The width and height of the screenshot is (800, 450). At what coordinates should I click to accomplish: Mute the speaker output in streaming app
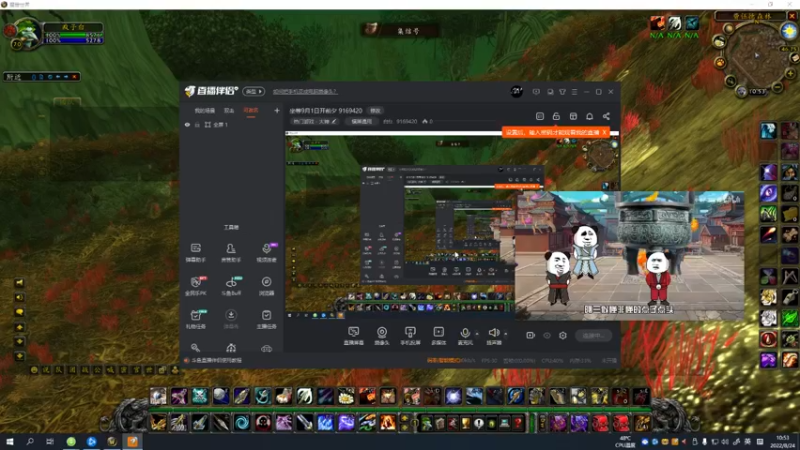[x=493, y=336]
